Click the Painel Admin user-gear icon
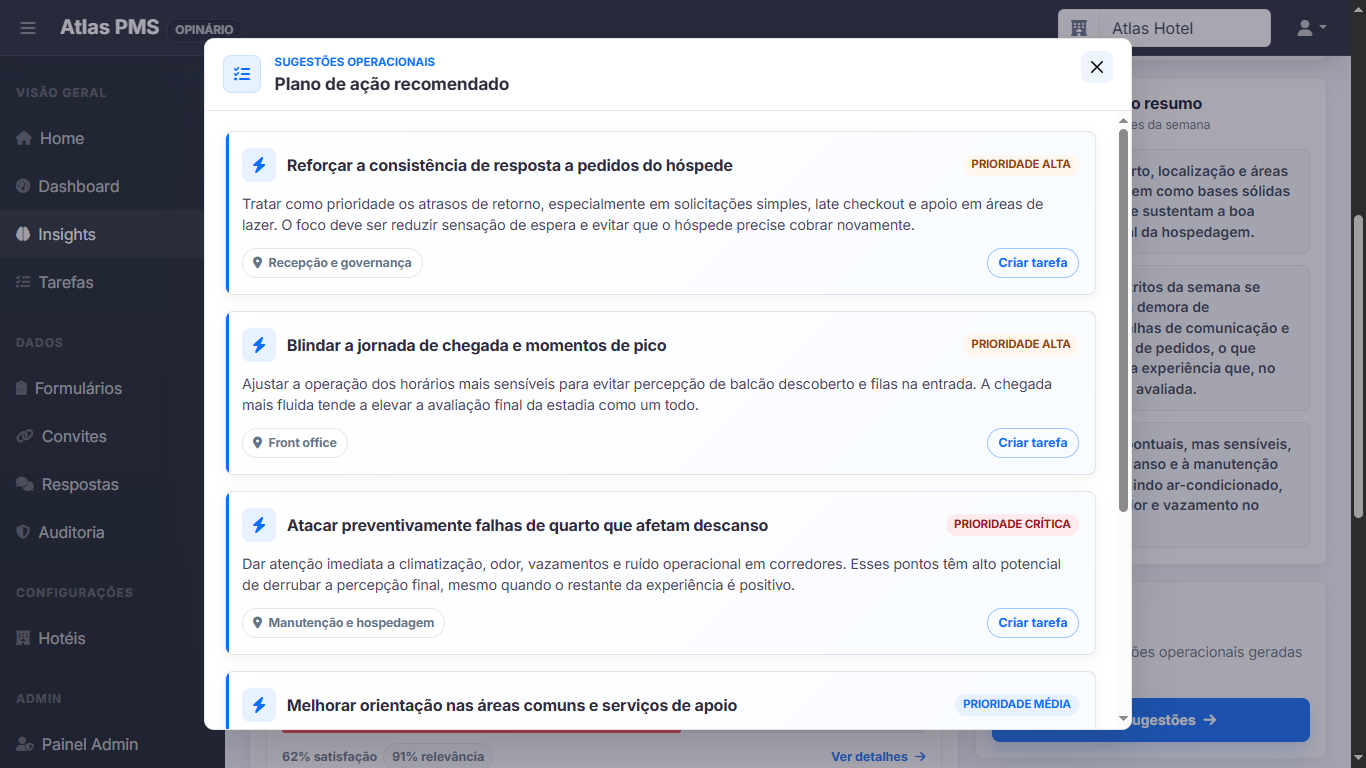Screen dimensions: 1366x768 tap(25, 744)
